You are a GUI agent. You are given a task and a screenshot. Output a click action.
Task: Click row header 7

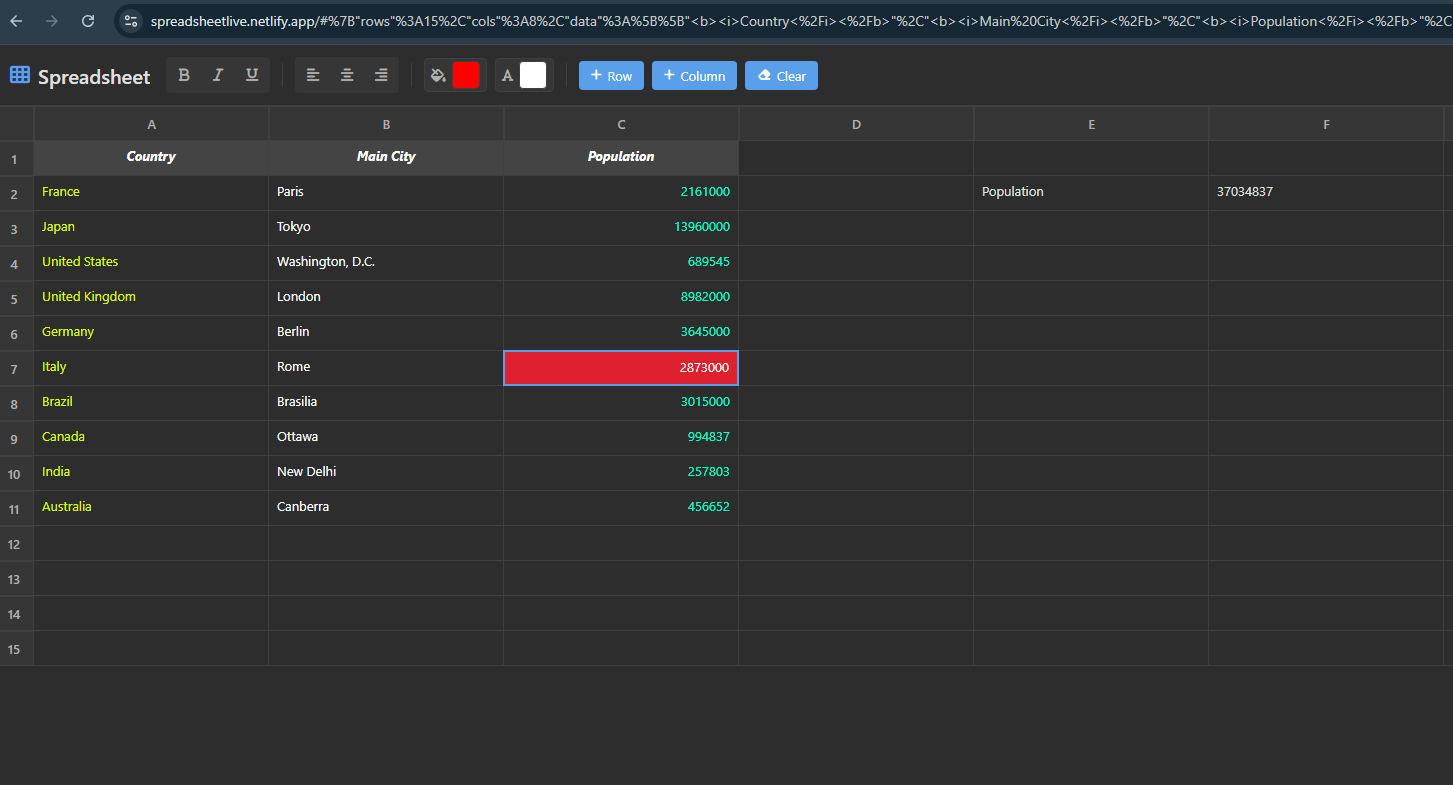click(x=15, y=367)
